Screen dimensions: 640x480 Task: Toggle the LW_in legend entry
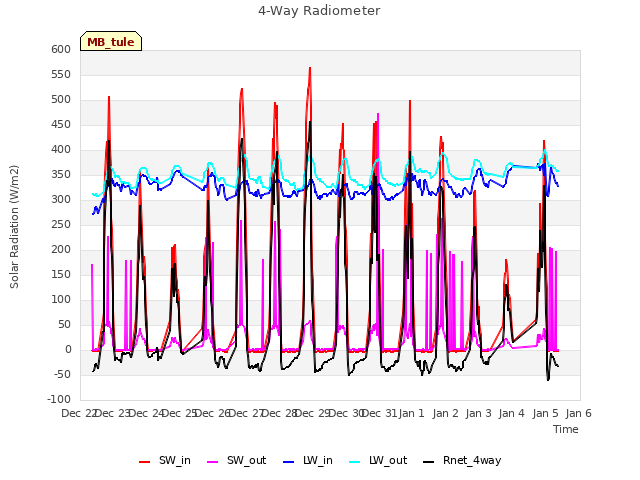(x=308, y=460)
